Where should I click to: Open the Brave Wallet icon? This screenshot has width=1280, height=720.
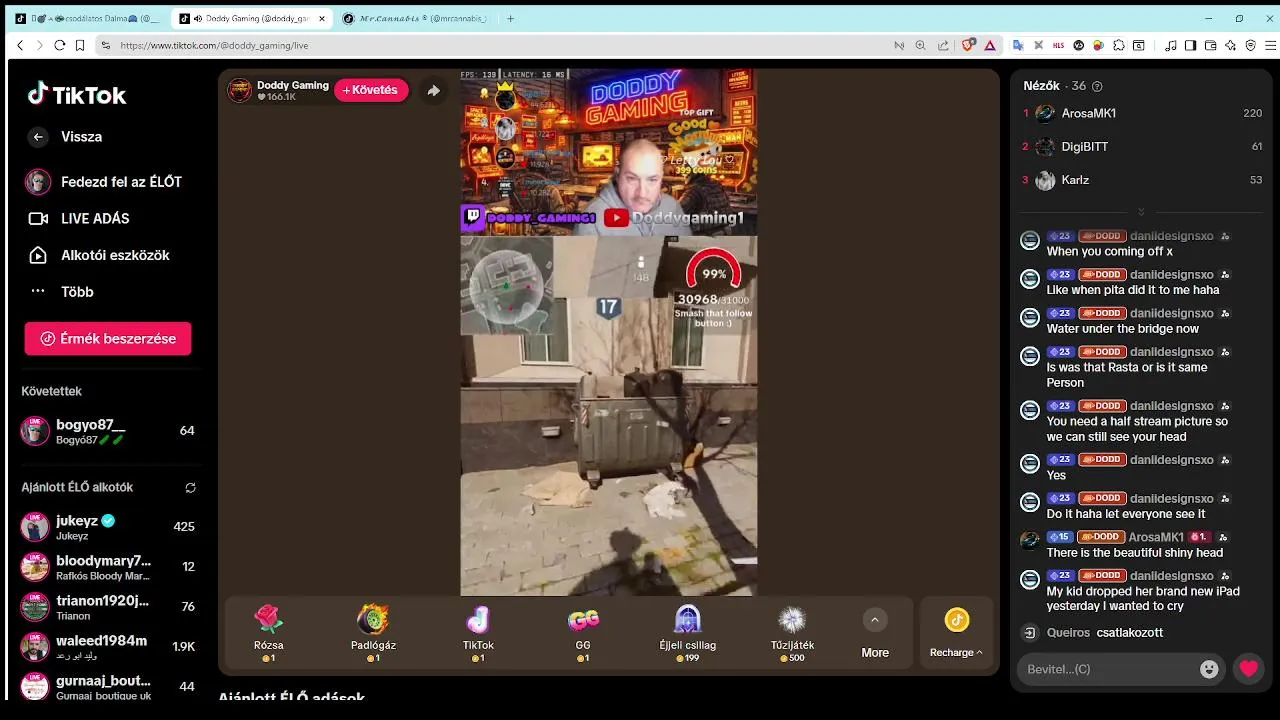(x=1210, y=45)
